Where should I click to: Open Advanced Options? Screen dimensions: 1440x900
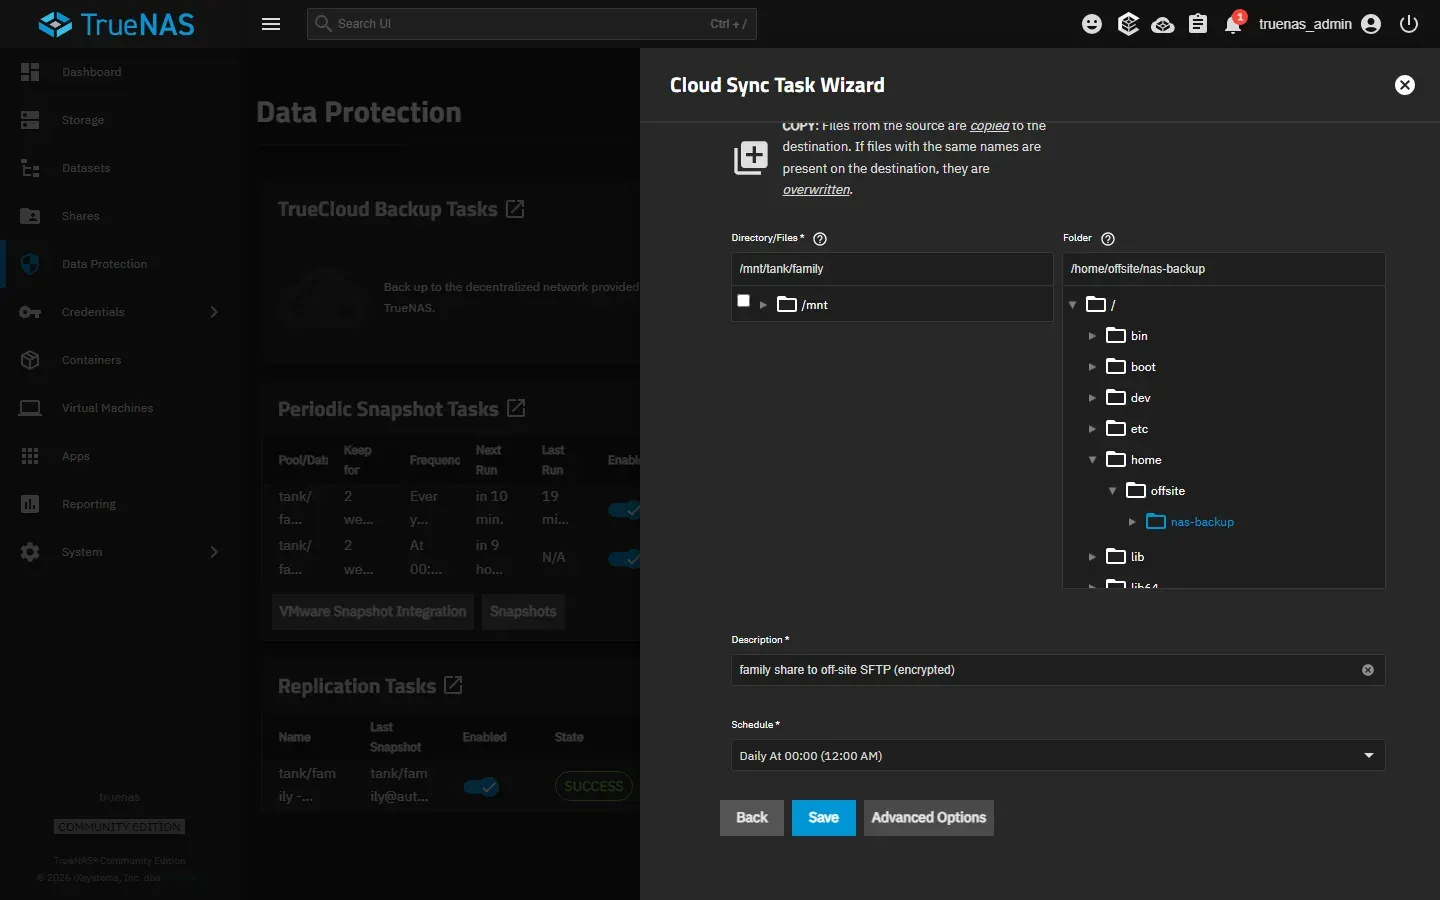click(929, 818)
